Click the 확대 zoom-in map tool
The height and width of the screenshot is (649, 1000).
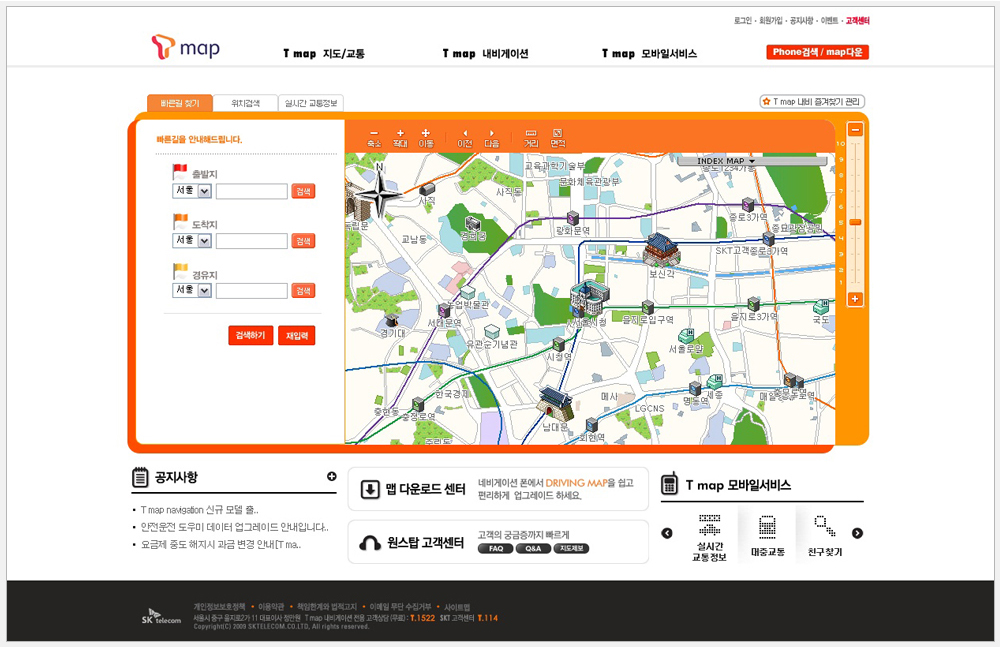tap(400, 137)
